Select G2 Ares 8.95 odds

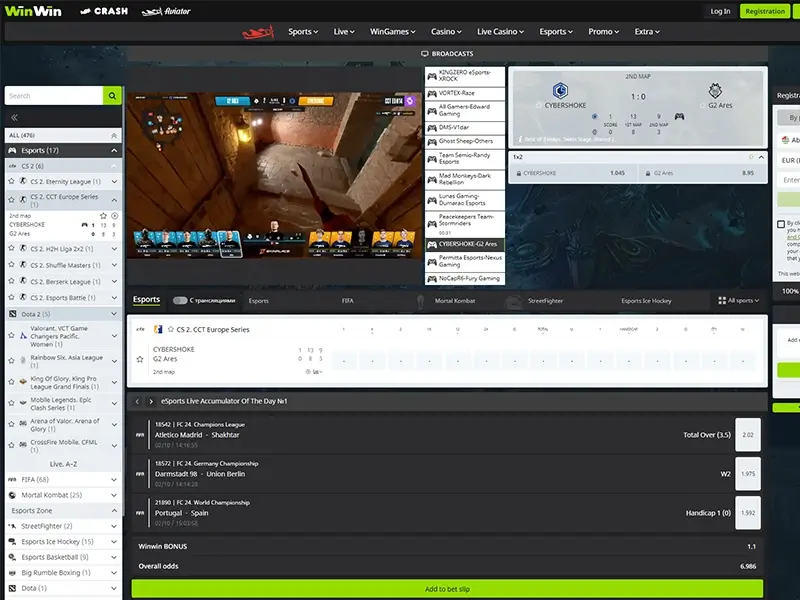click(703, 173)
